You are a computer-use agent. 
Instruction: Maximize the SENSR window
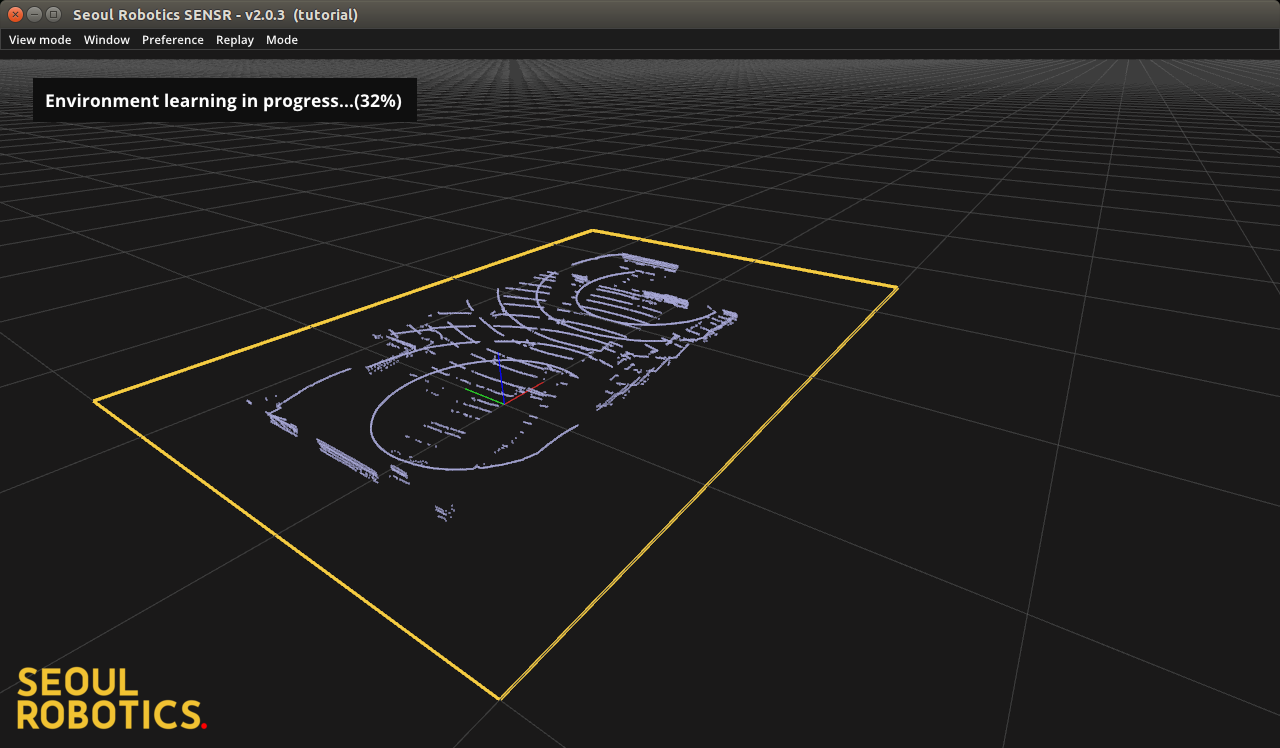pos(53,14)
